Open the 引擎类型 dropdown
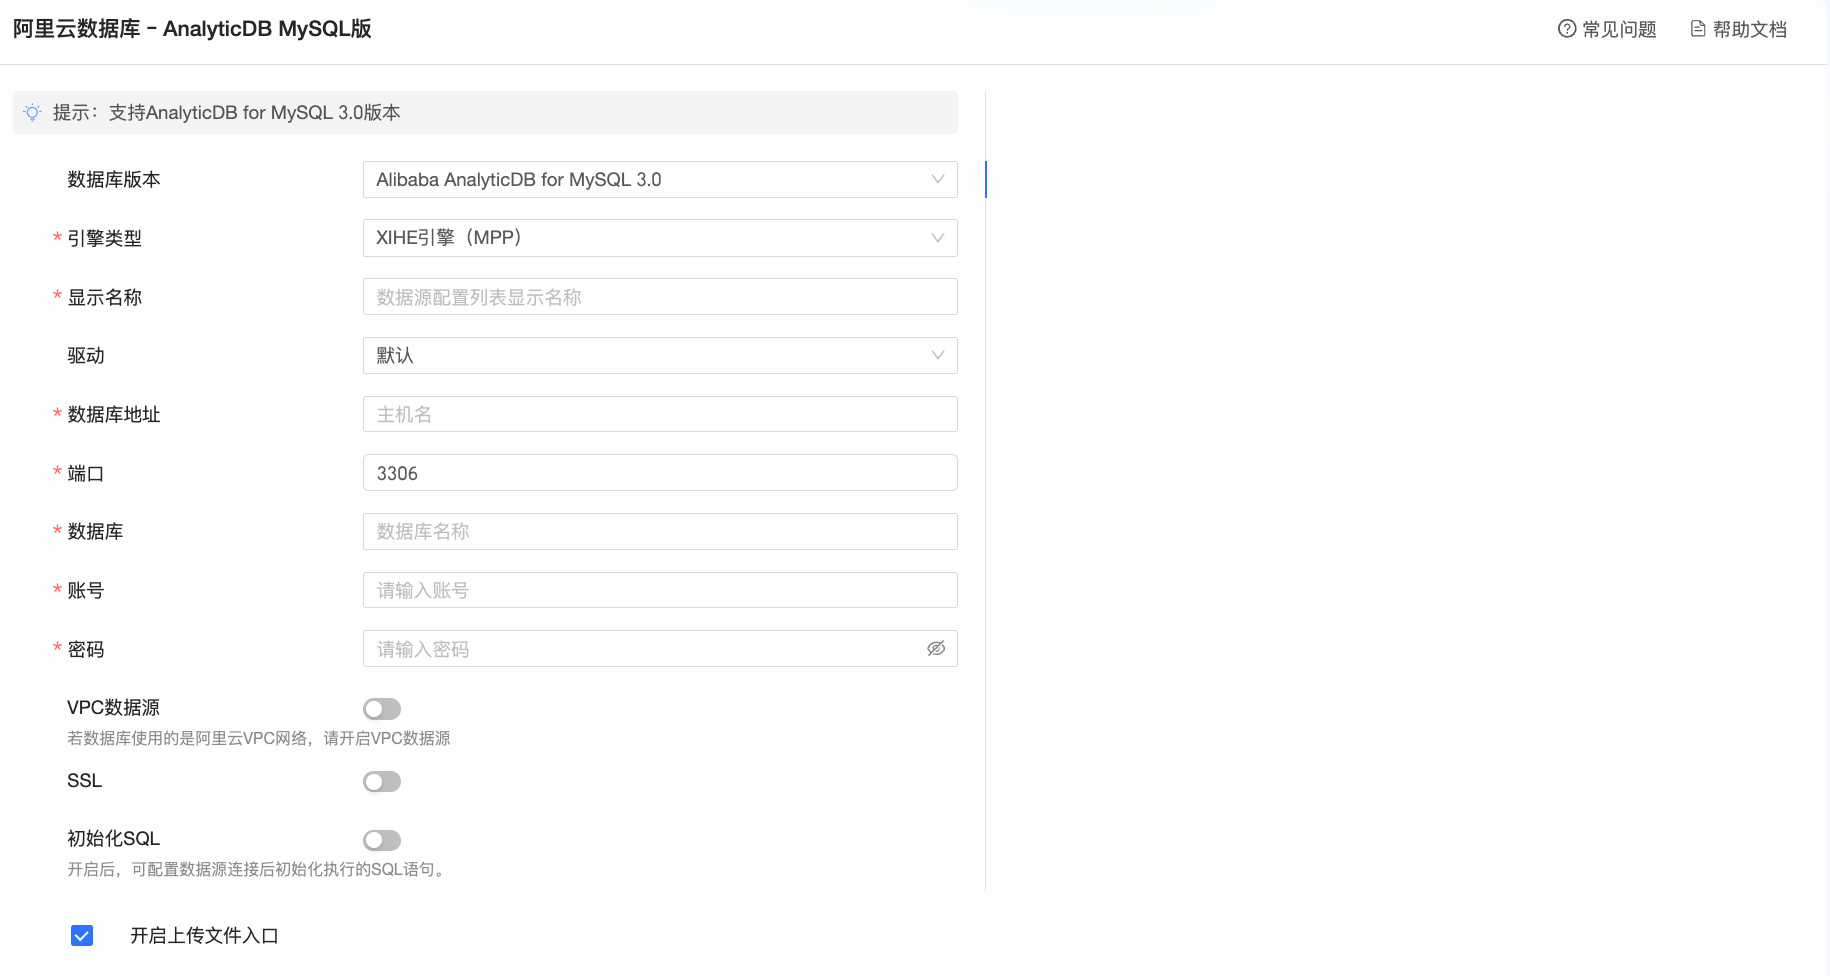Image resolution: width=1830 pixels, height=976 pixels. (x=660, y=238)
